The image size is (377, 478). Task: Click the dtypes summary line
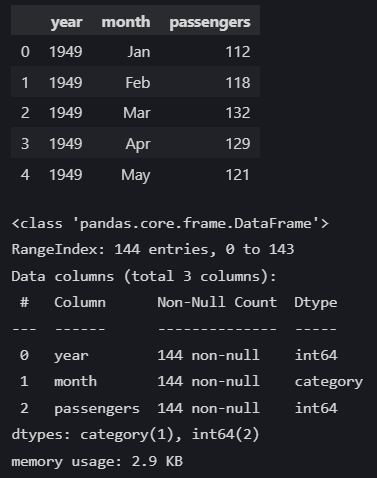coord(135,435)
